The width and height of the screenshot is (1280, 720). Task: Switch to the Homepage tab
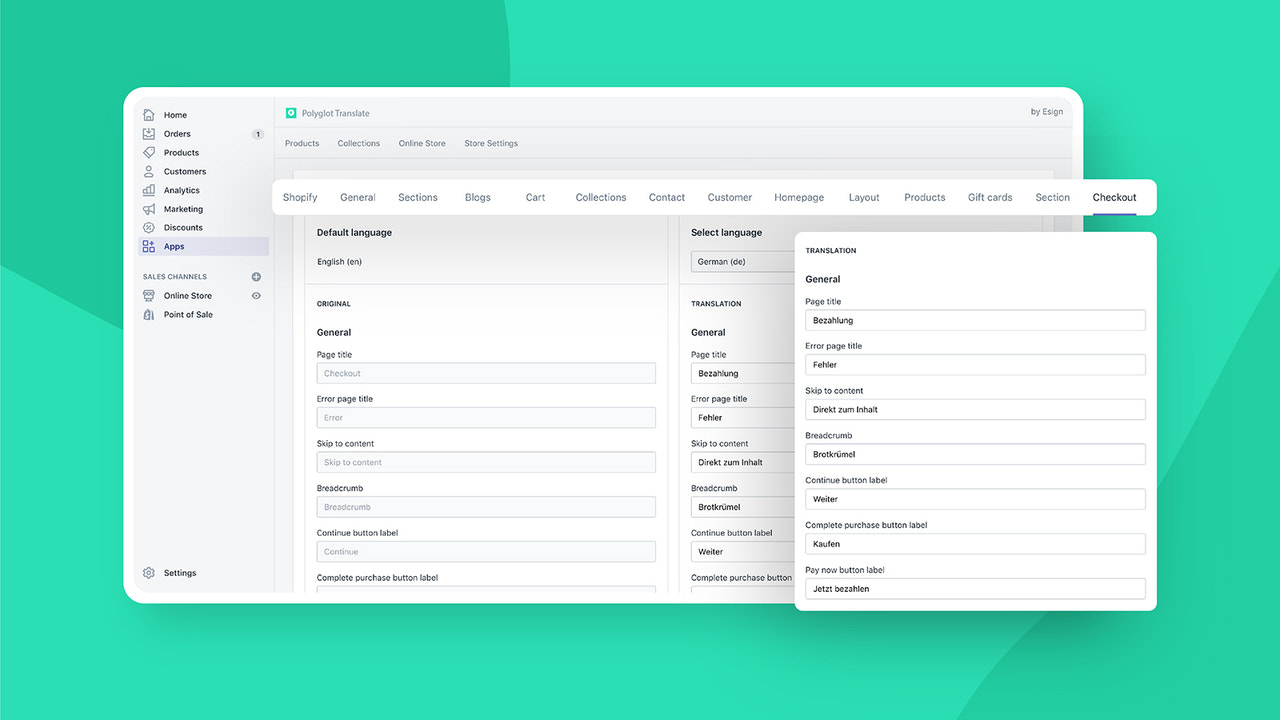click(x=799, y=197)
